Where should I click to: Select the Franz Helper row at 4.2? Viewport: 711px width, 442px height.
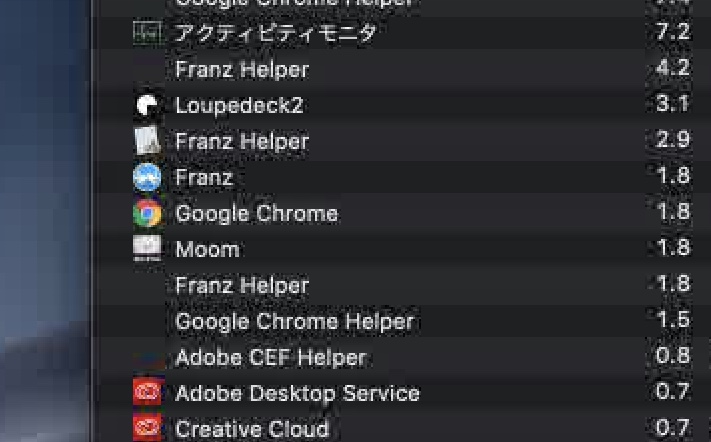click(x=401, y=69)
